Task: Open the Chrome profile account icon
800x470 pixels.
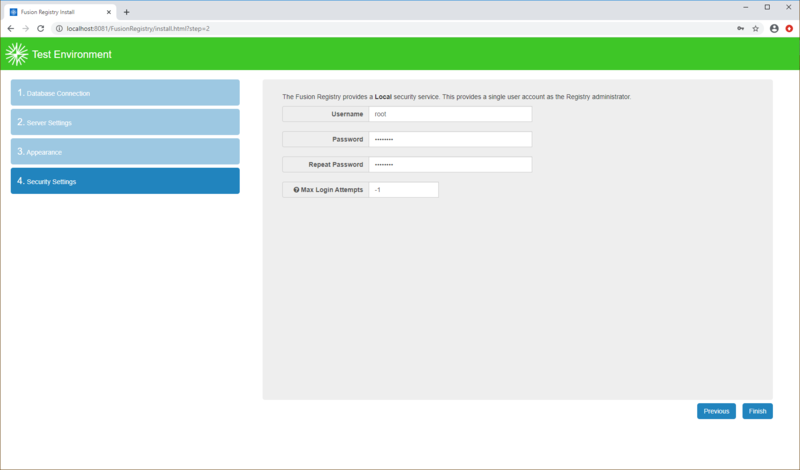Action: 774,29
